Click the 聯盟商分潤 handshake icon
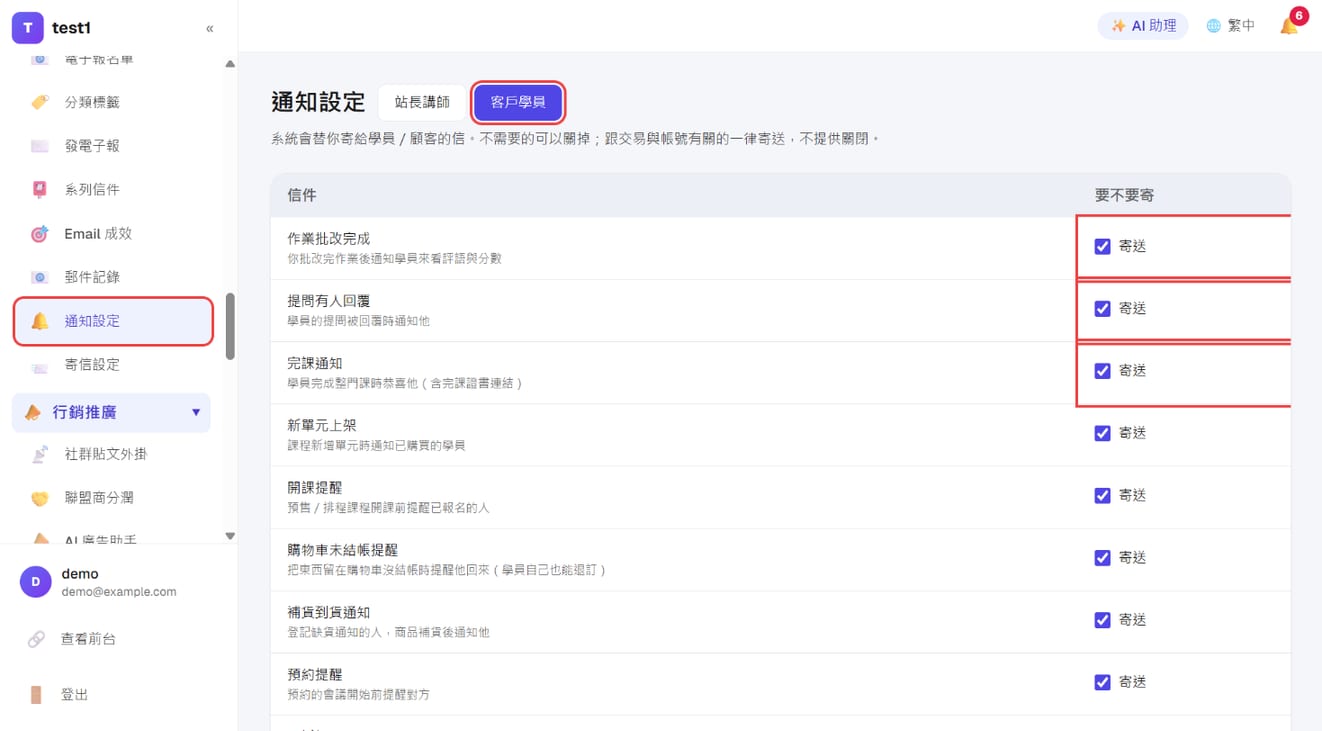The width and height of the screenshot is (1322, 731). tap(40, 498)
